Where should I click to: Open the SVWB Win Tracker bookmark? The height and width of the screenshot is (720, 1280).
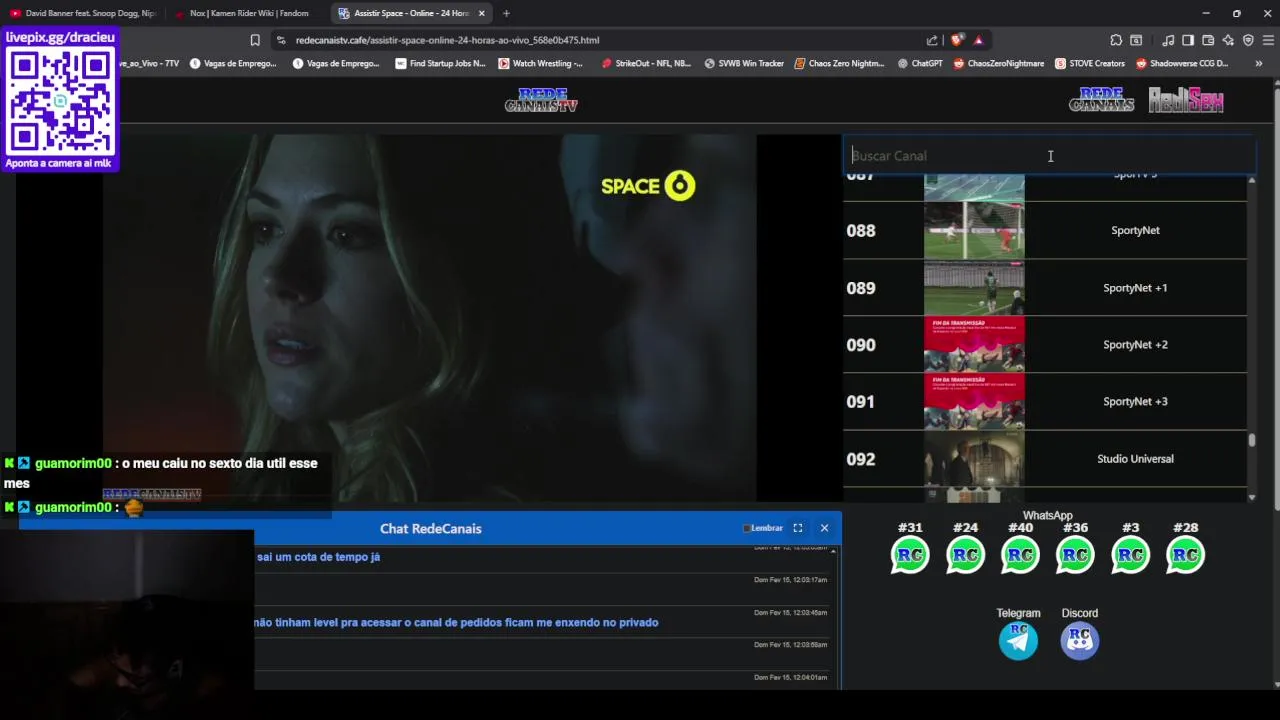744,63
